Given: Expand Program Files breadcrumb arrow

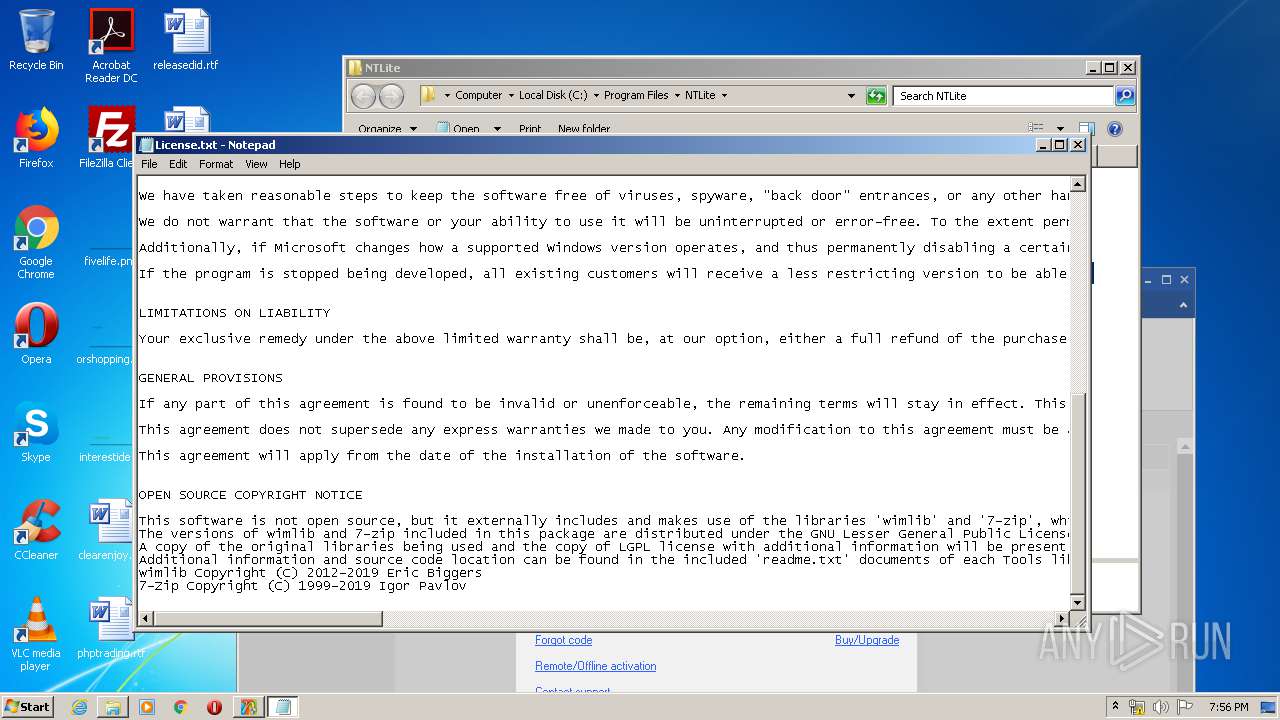Looking at the screenshot, I should (x=677, y=96).
